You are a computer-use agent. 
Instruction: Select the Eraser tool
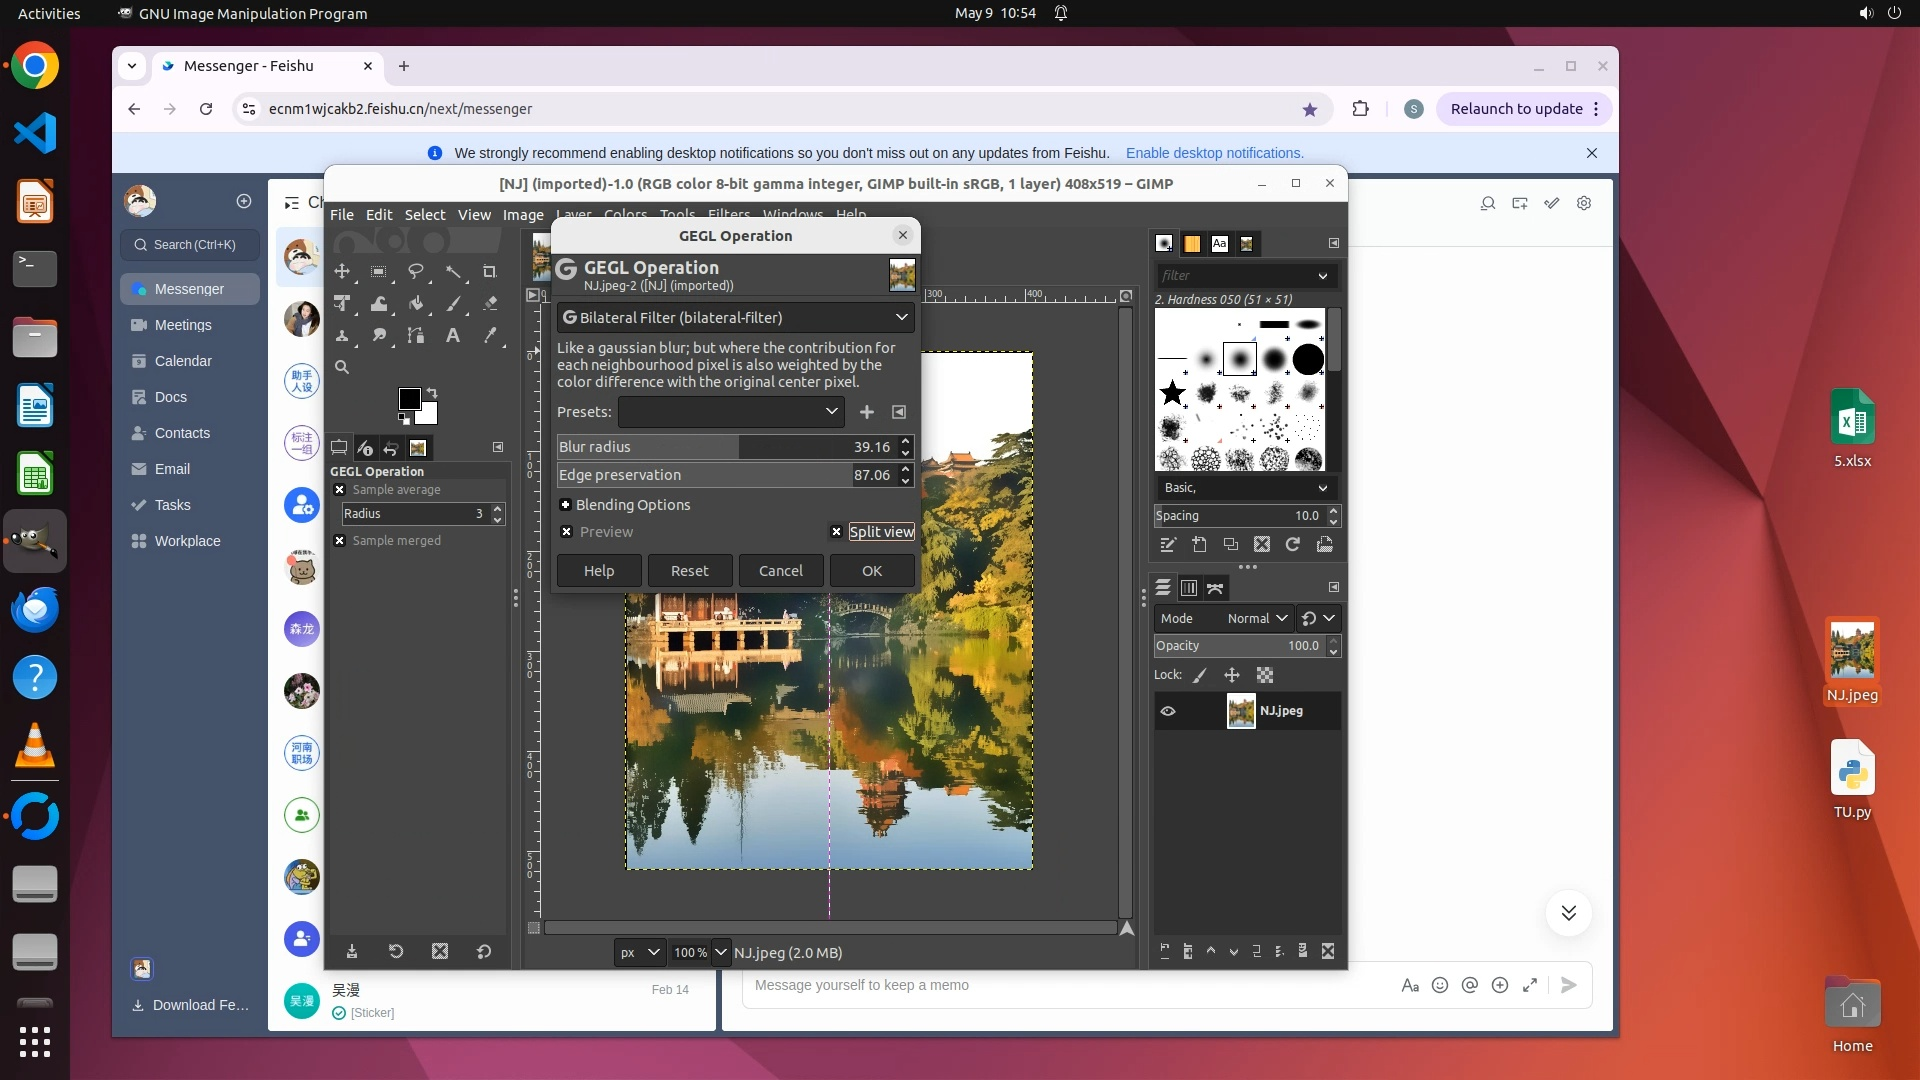pos(489,304)
